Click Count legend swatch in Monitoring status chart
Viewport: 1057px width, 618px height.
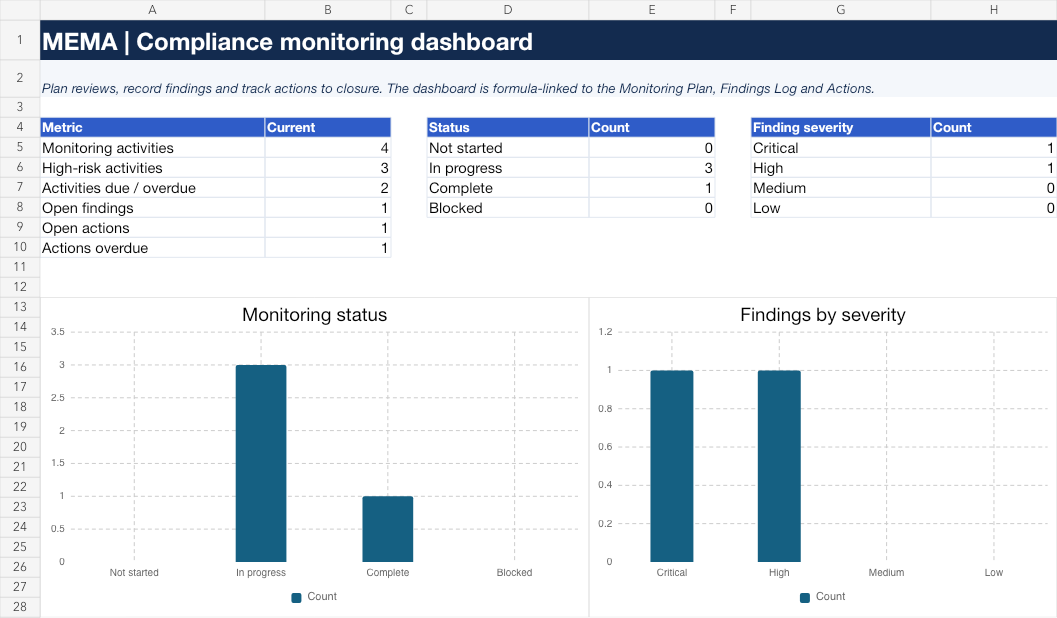[296, 597]
